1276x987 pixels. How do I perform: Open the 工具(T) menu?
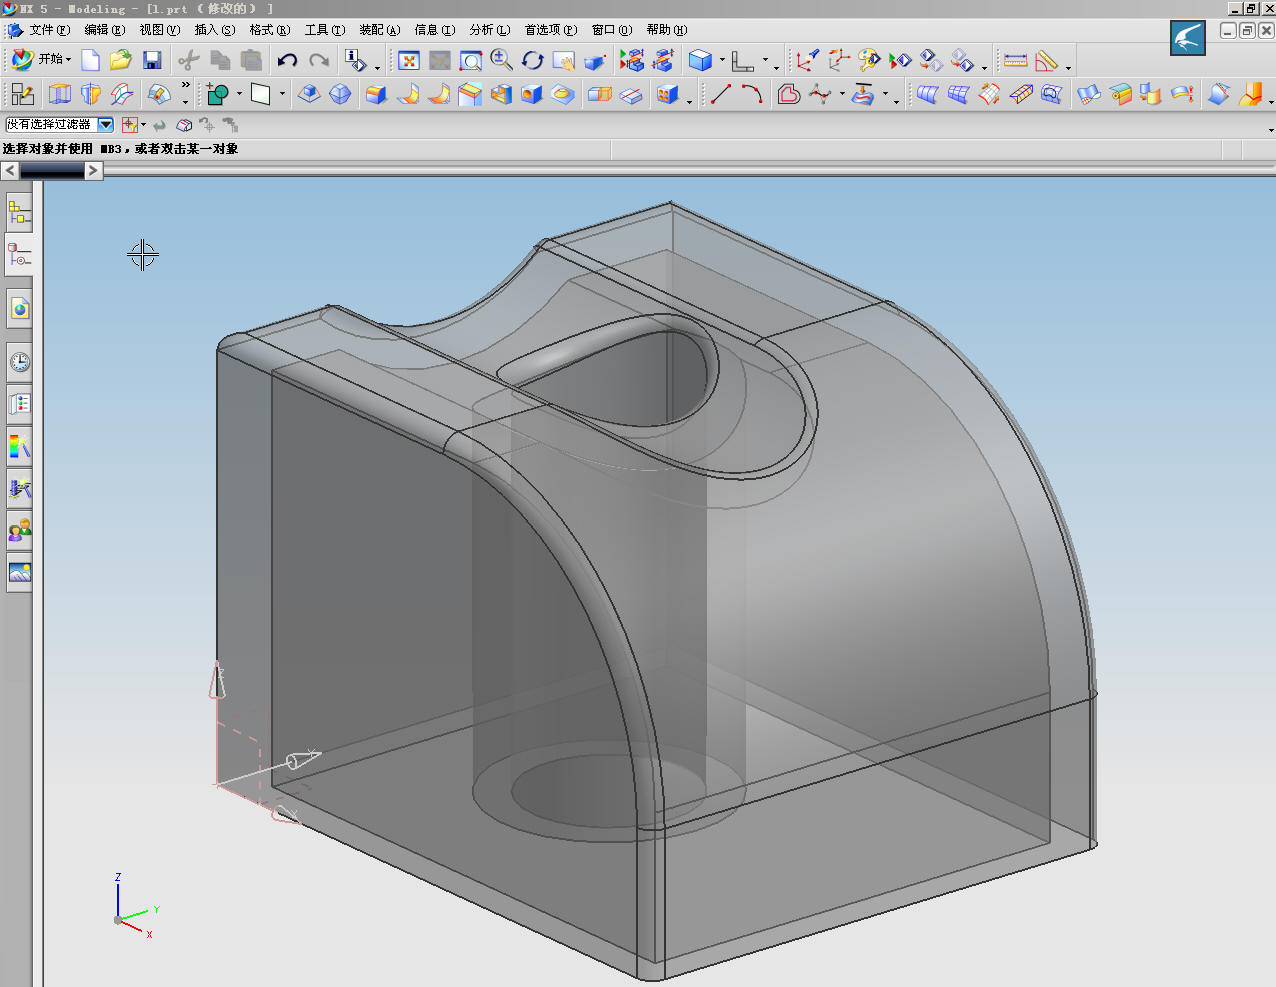[325, 30]
